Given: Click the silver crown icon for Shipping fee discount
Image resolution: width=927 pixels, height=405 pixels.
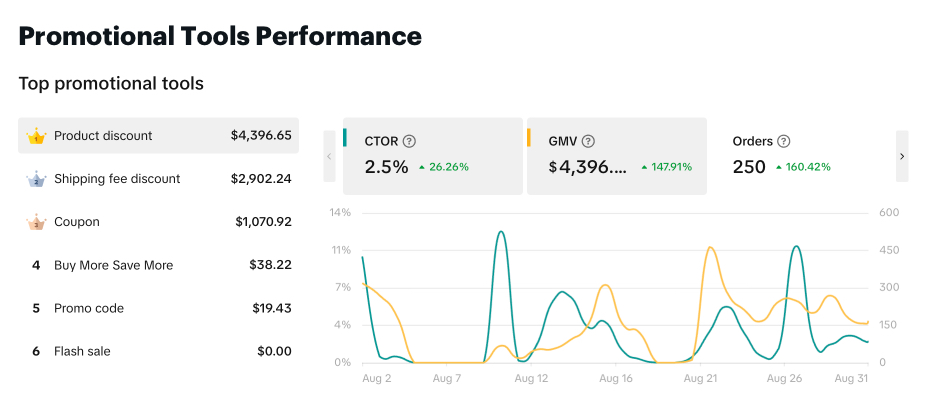Looking at the screenshot, I should [x=37, y=179].
